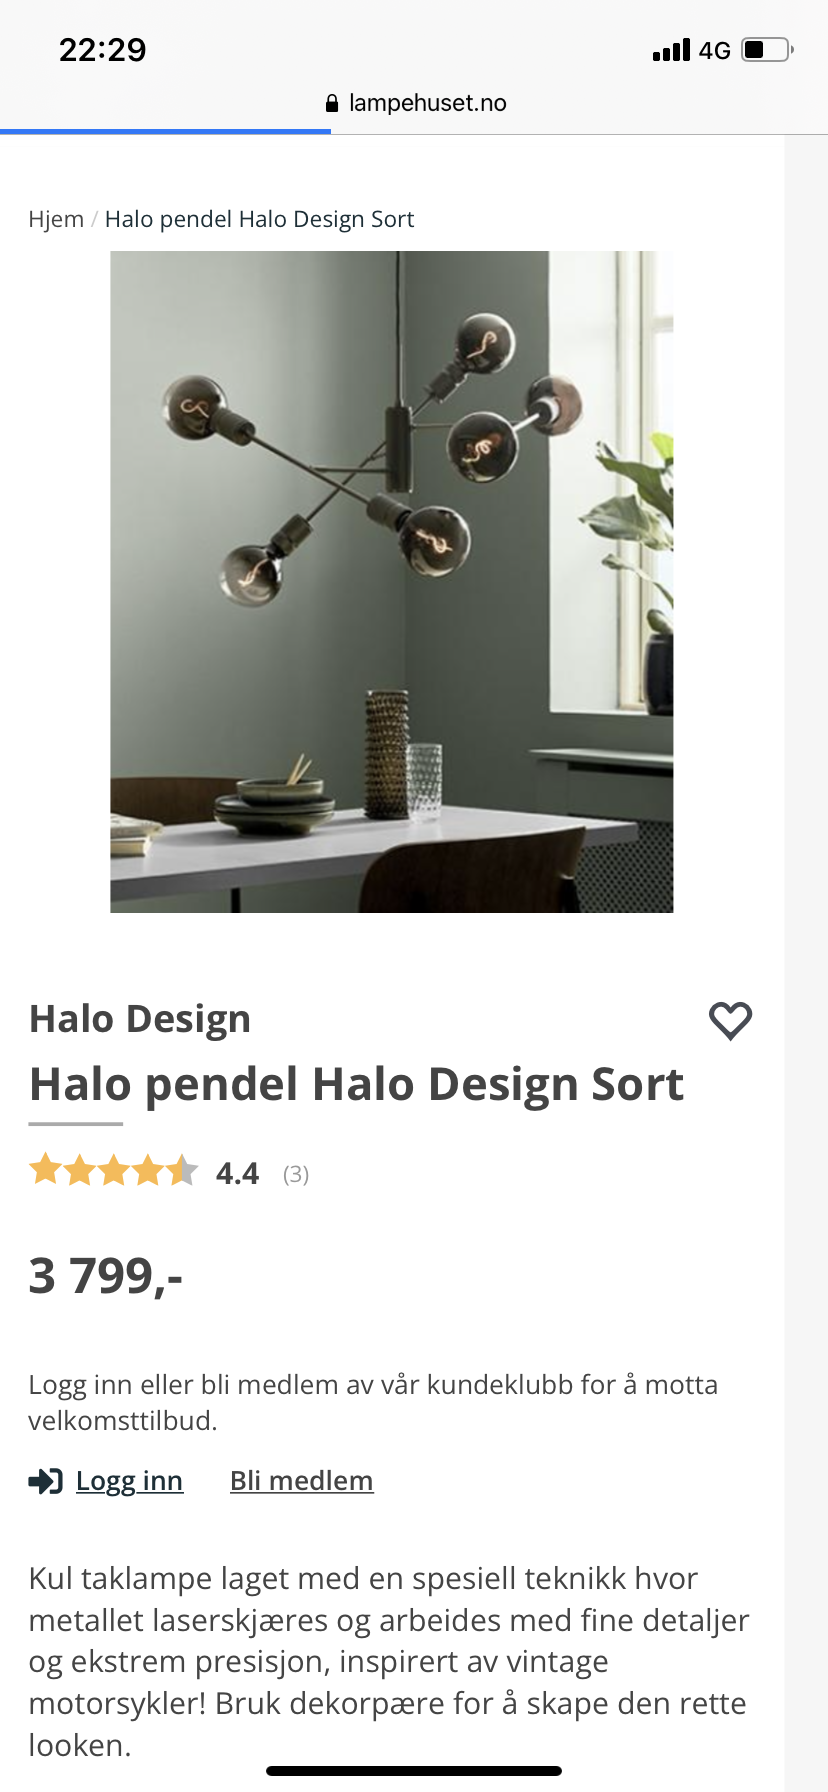Tap the lampehuset.no address bar
Screen dimensions: 828x1792
(416, 103)
